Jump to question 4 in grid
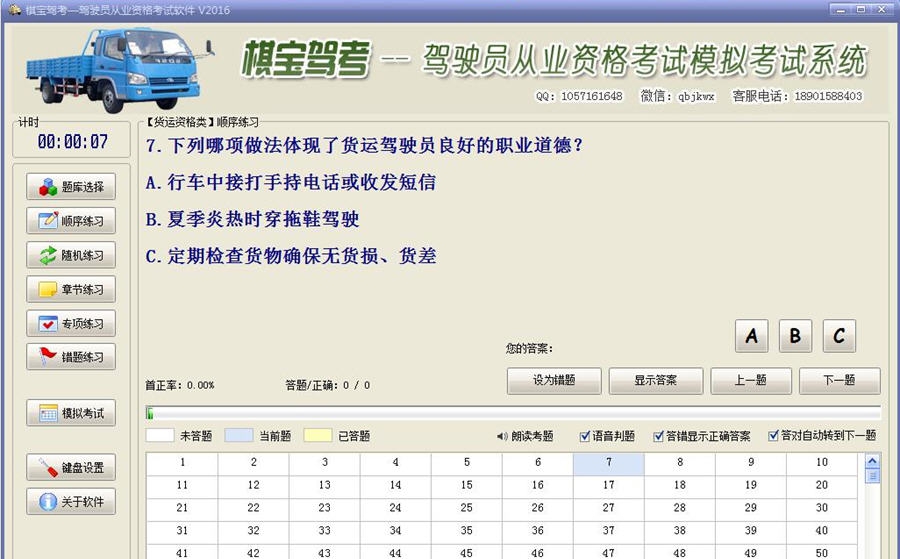This screenshot has width=900, height=559. [x=395, y=463]
